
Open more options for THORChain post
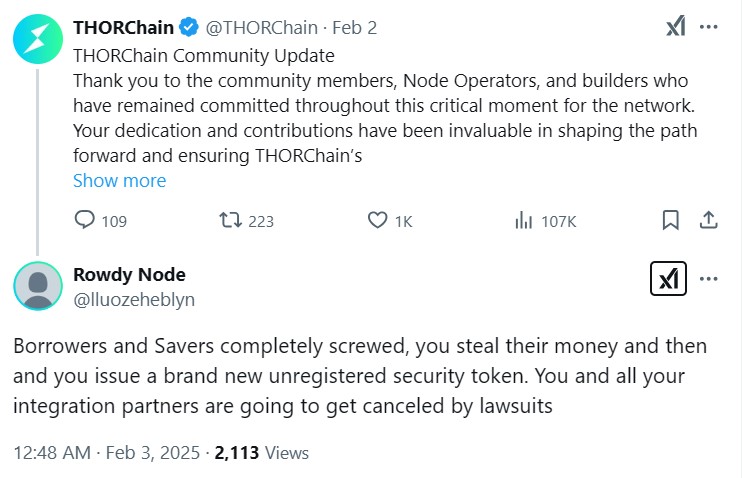click(x=709, y=27)
